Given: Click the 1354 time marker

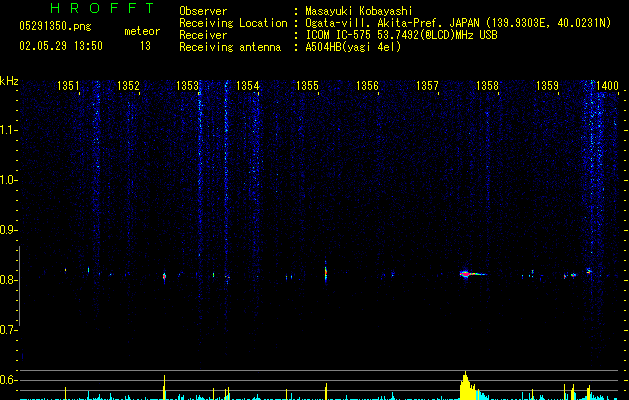Looking at the screenshot, I should [x=248, y=86].
